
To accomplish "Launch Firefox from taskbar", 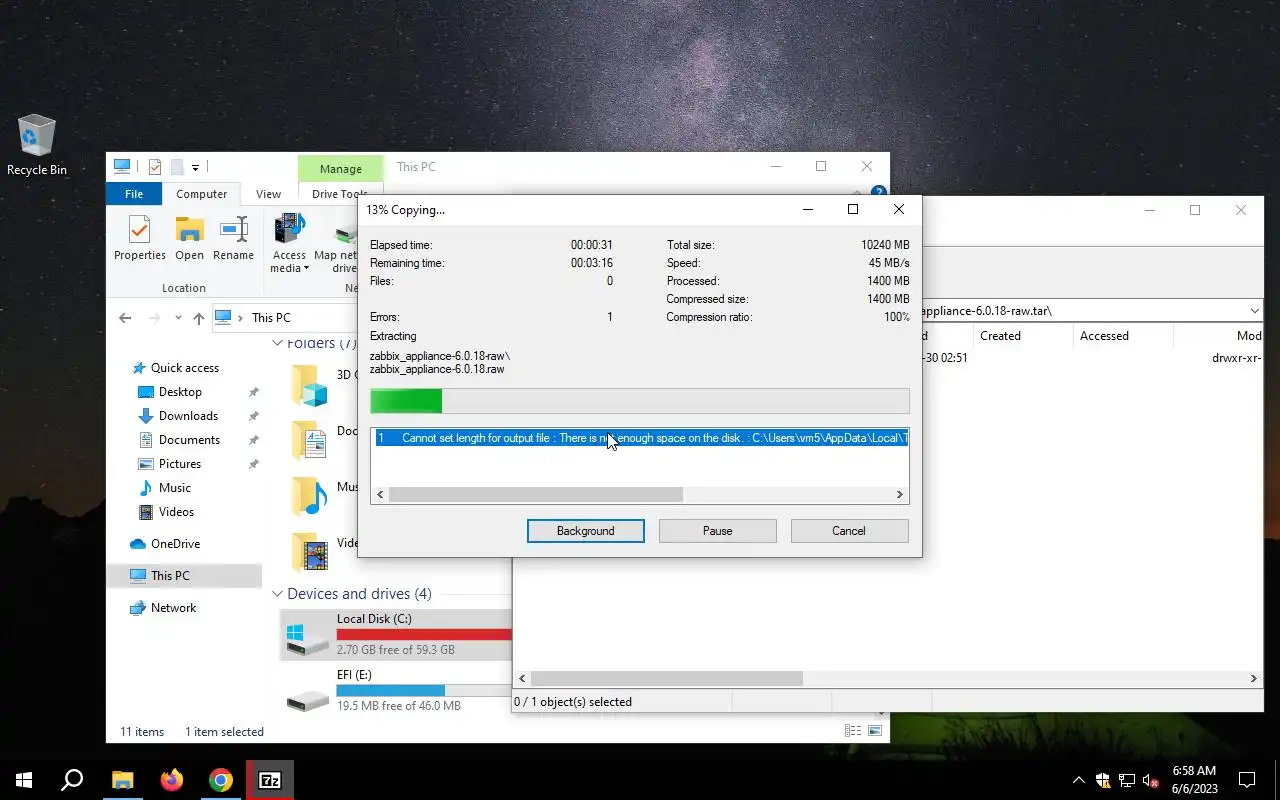I will tap(172, 780).
